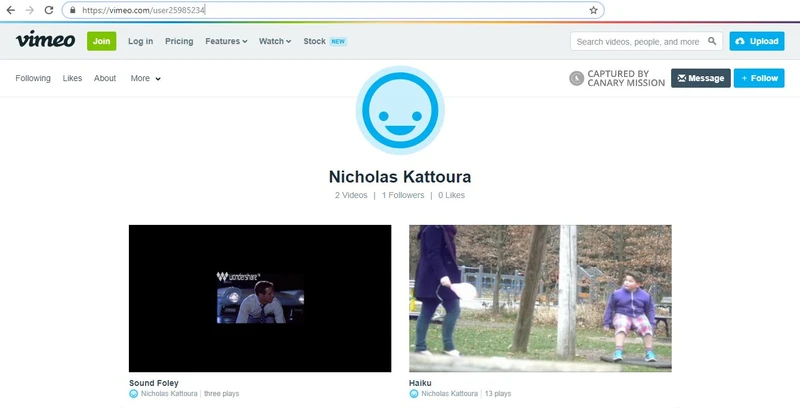
Task: Click the search magnifier icon
Action: pos(712,41)
